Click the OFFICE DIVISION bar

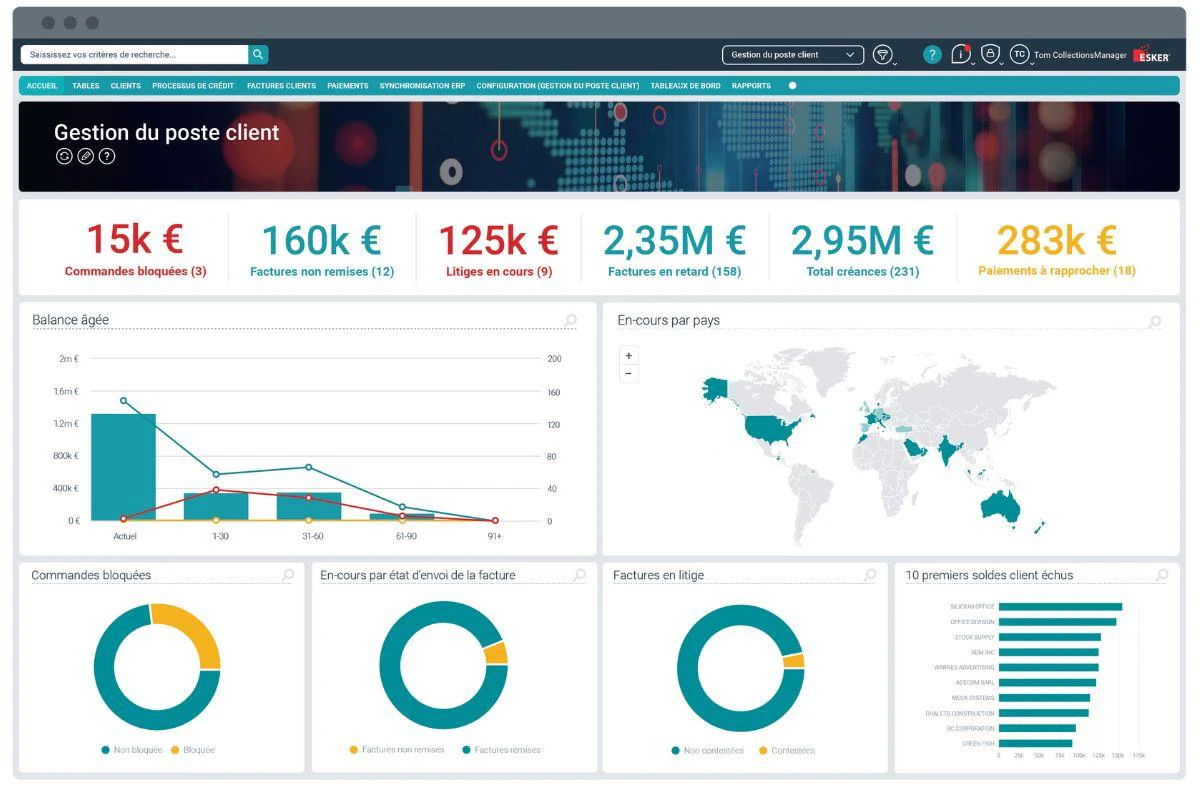point(1058,621)
